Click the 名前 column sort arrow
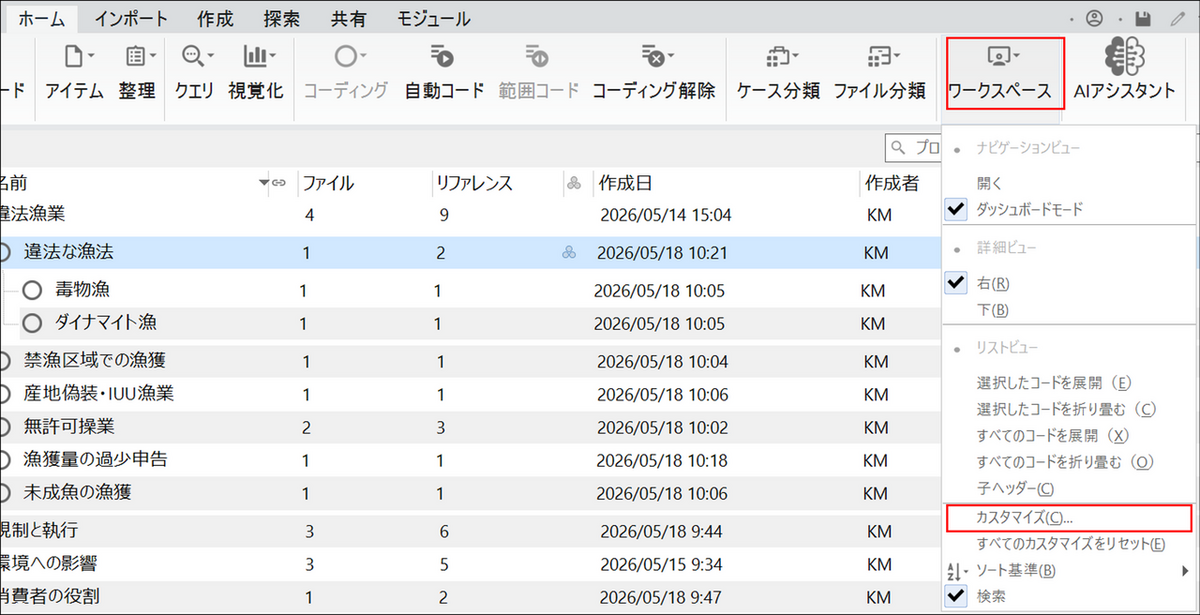 (264, 183)
